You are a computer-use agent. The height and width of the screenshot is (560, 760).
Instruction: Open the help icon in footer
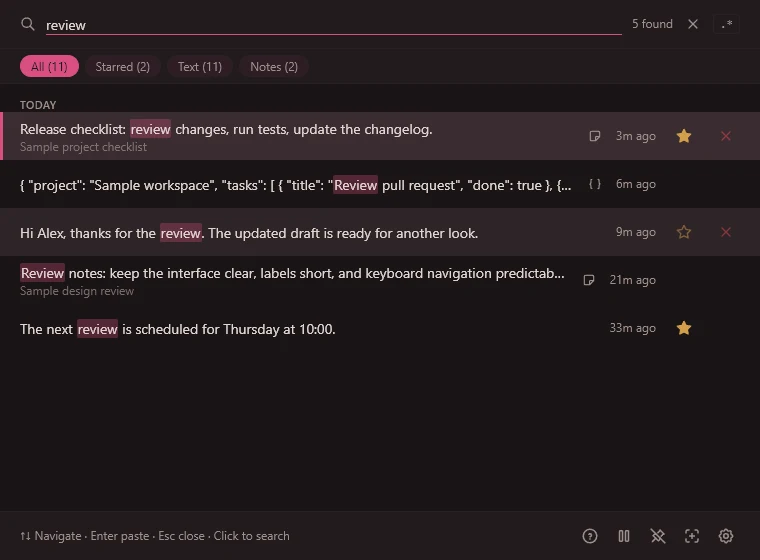(589, 536)
